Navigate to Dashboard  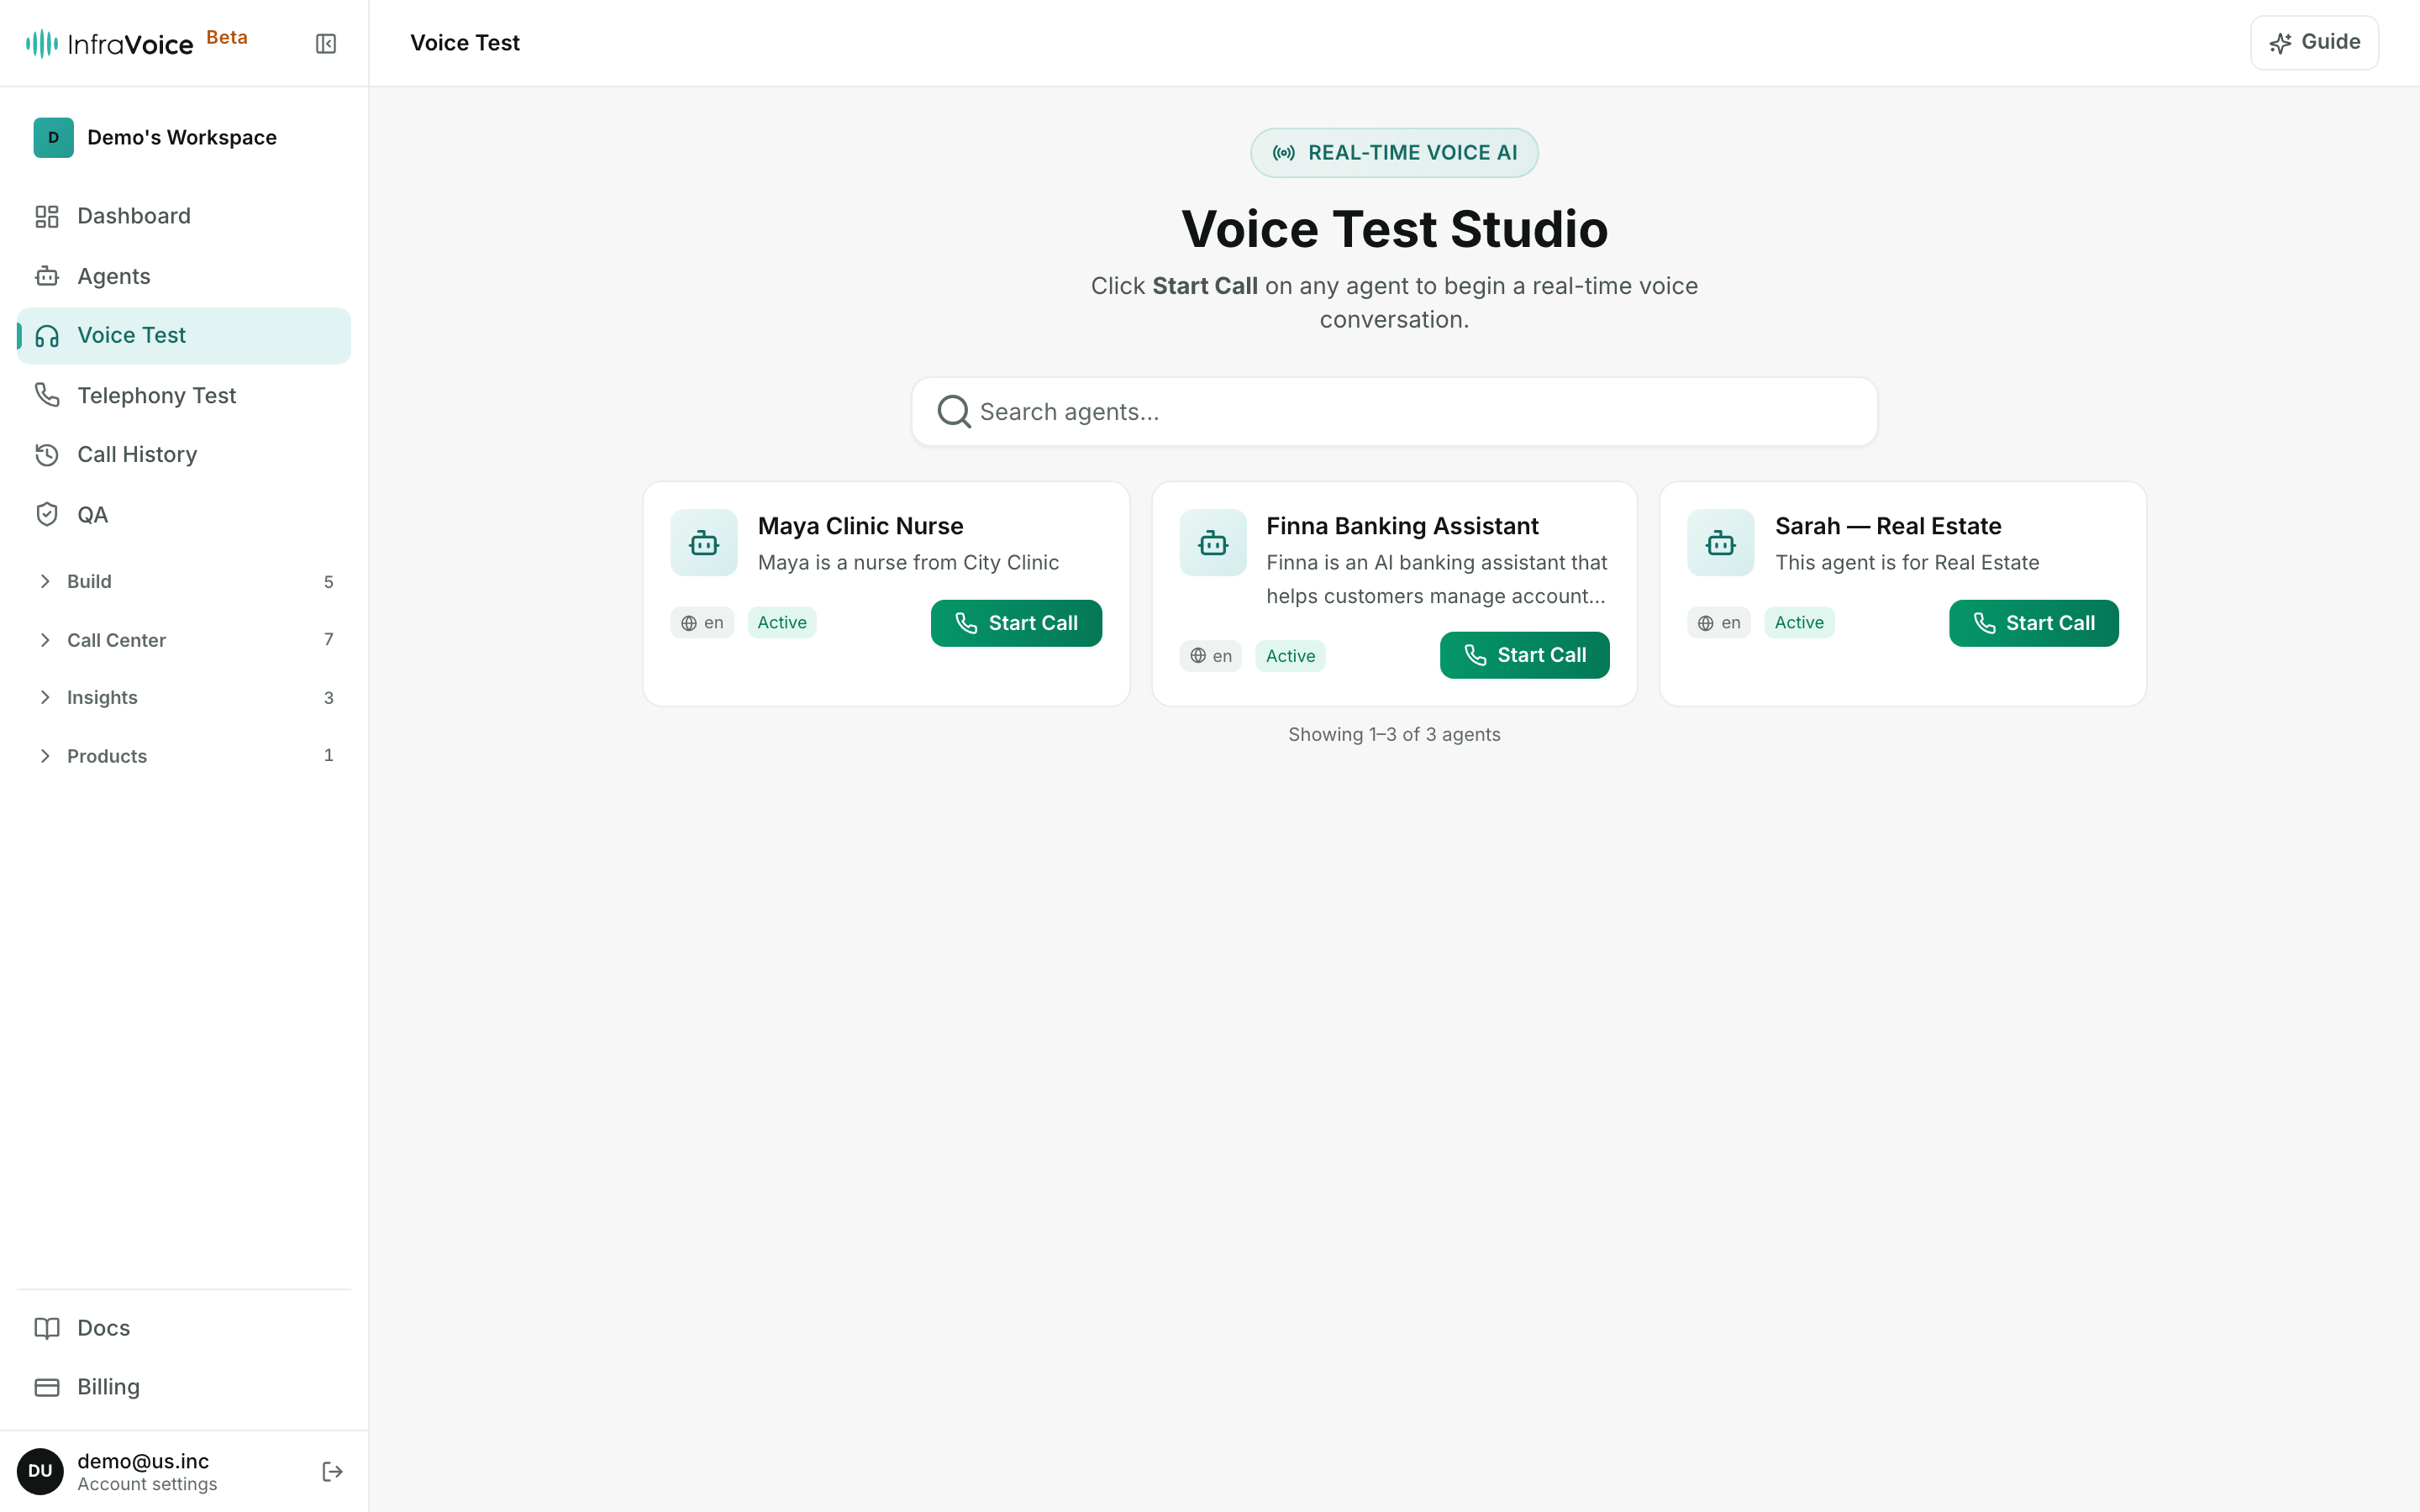[184, 216]
